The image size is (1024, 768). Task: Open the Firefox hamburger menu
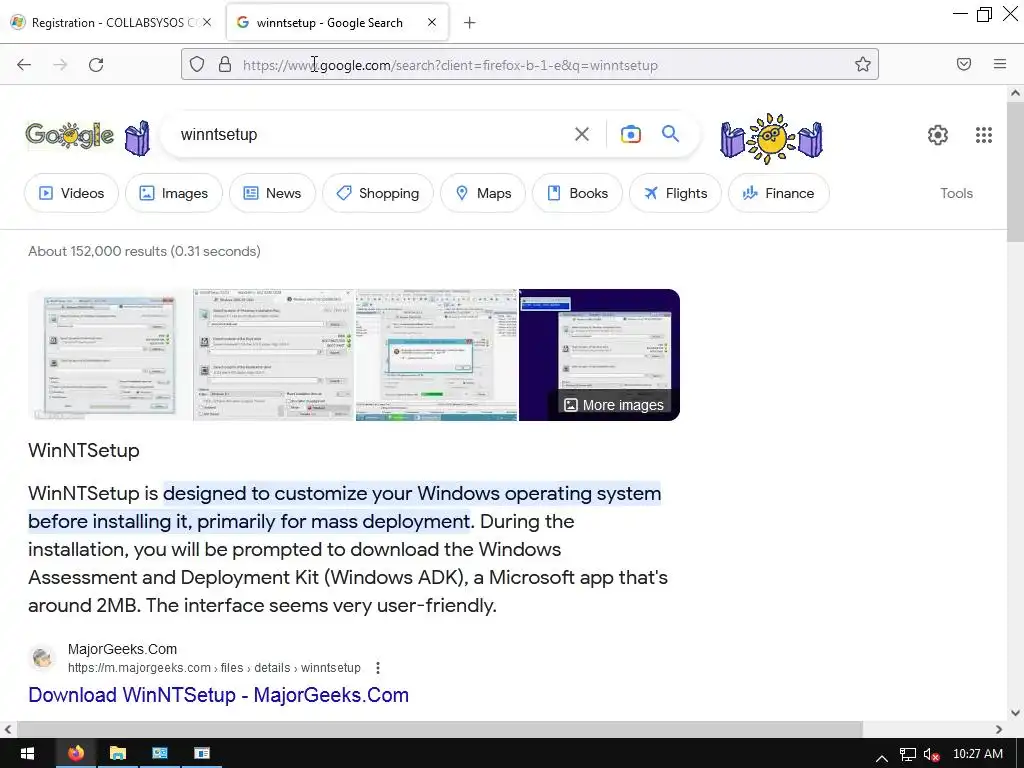[x=1000, y=64]
